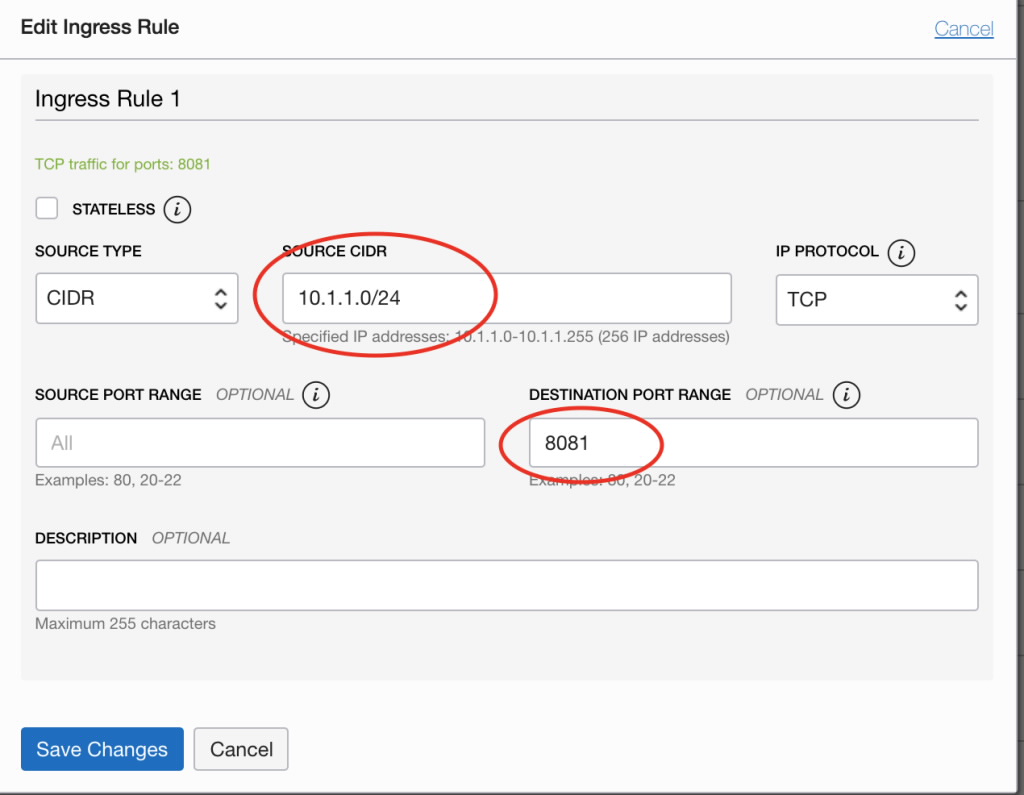The width and height of the screenshot is (1024, 795).
Task: Toggle Stateless off for the rule
Action: (x=46, y=208)
